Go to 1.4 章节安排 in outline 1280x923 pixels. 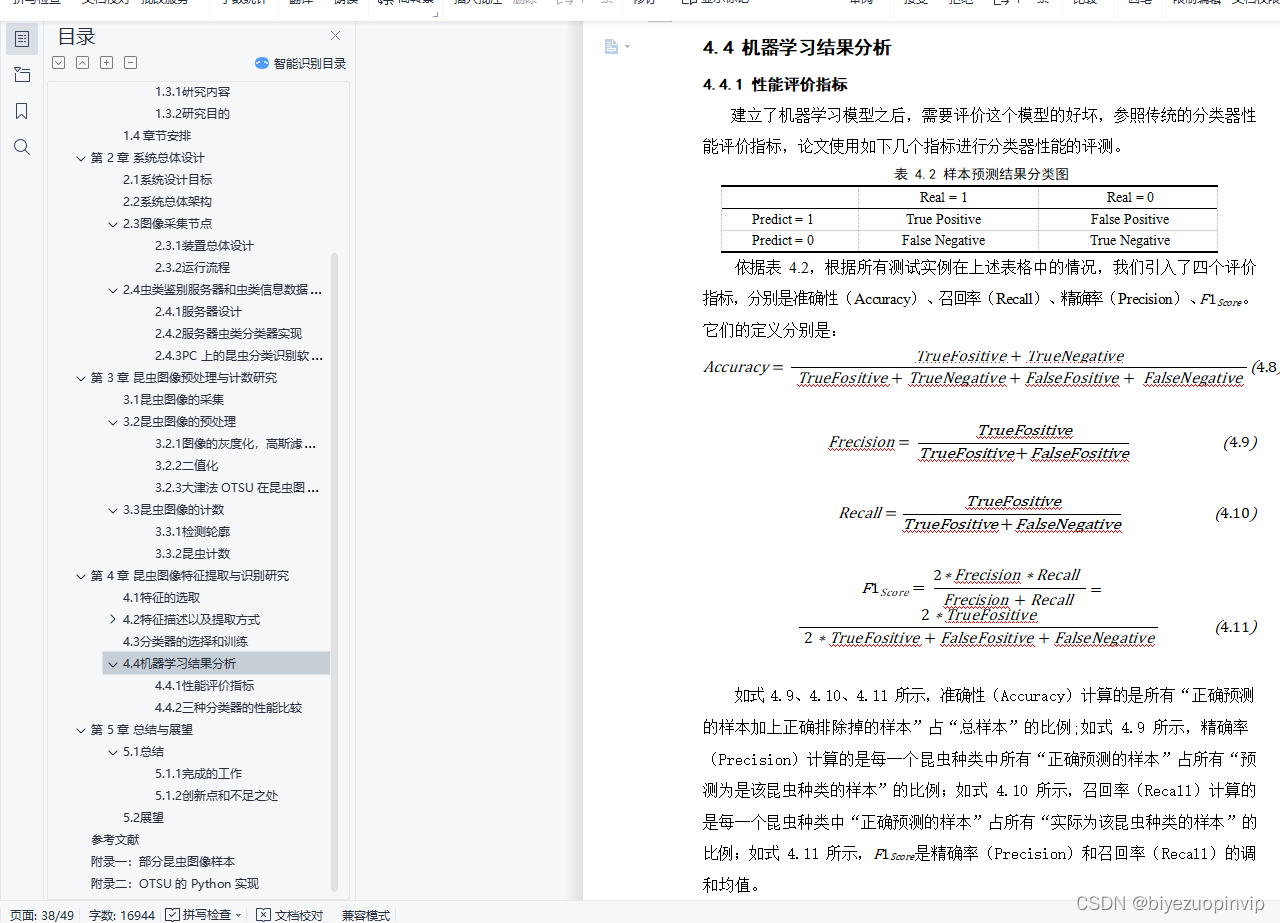[157, 136]
